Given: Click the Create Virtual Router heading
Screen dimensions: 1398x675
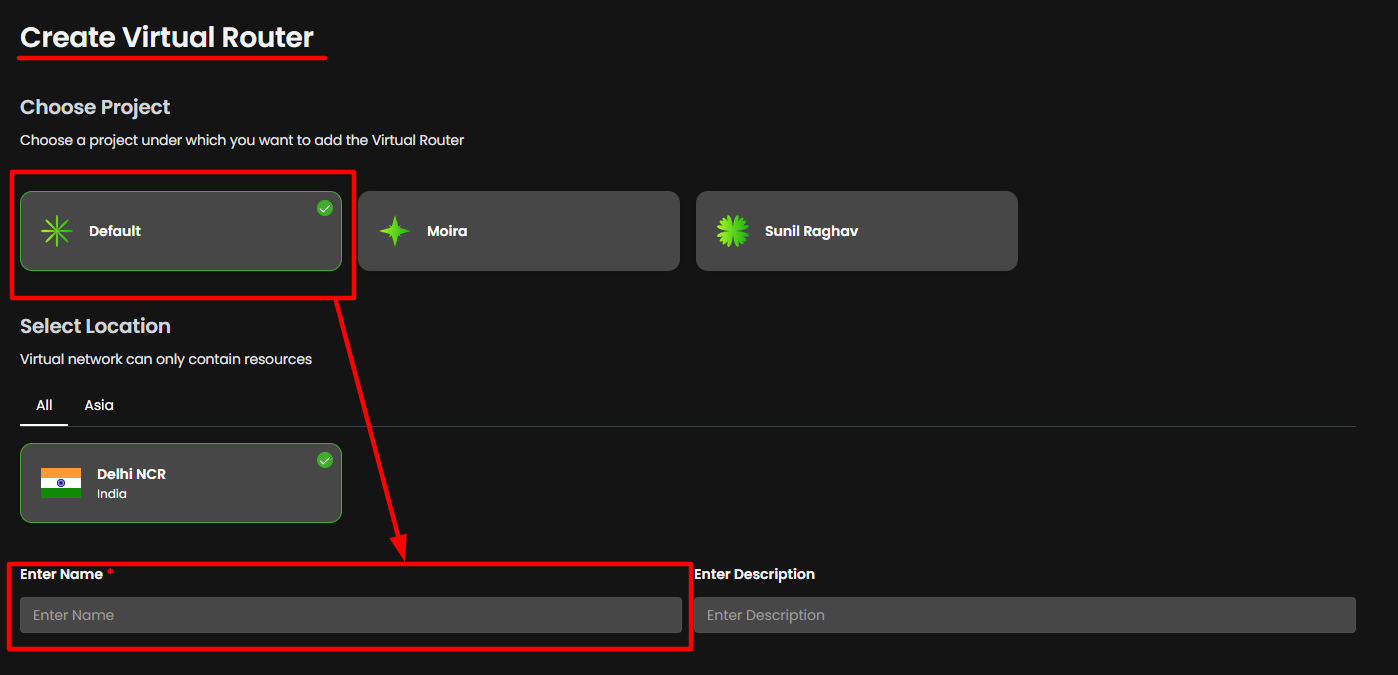Looking at the screenshot, I should [167, 38].
